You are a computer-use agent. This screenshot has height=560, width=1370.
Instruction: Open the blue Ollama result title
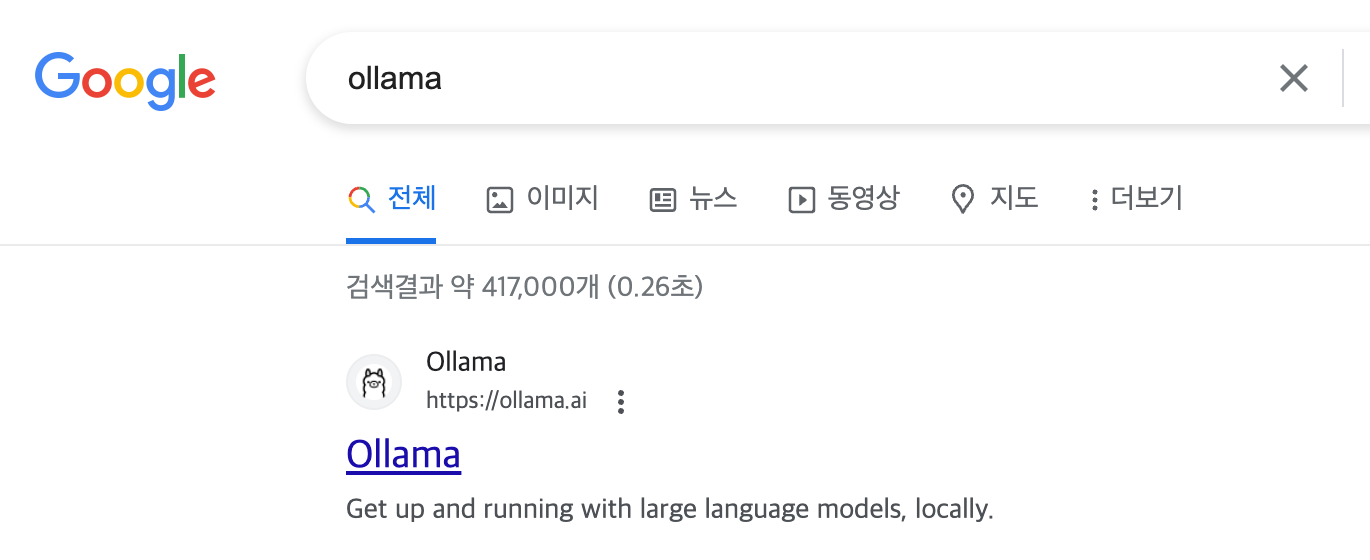[x=403, y=454]
